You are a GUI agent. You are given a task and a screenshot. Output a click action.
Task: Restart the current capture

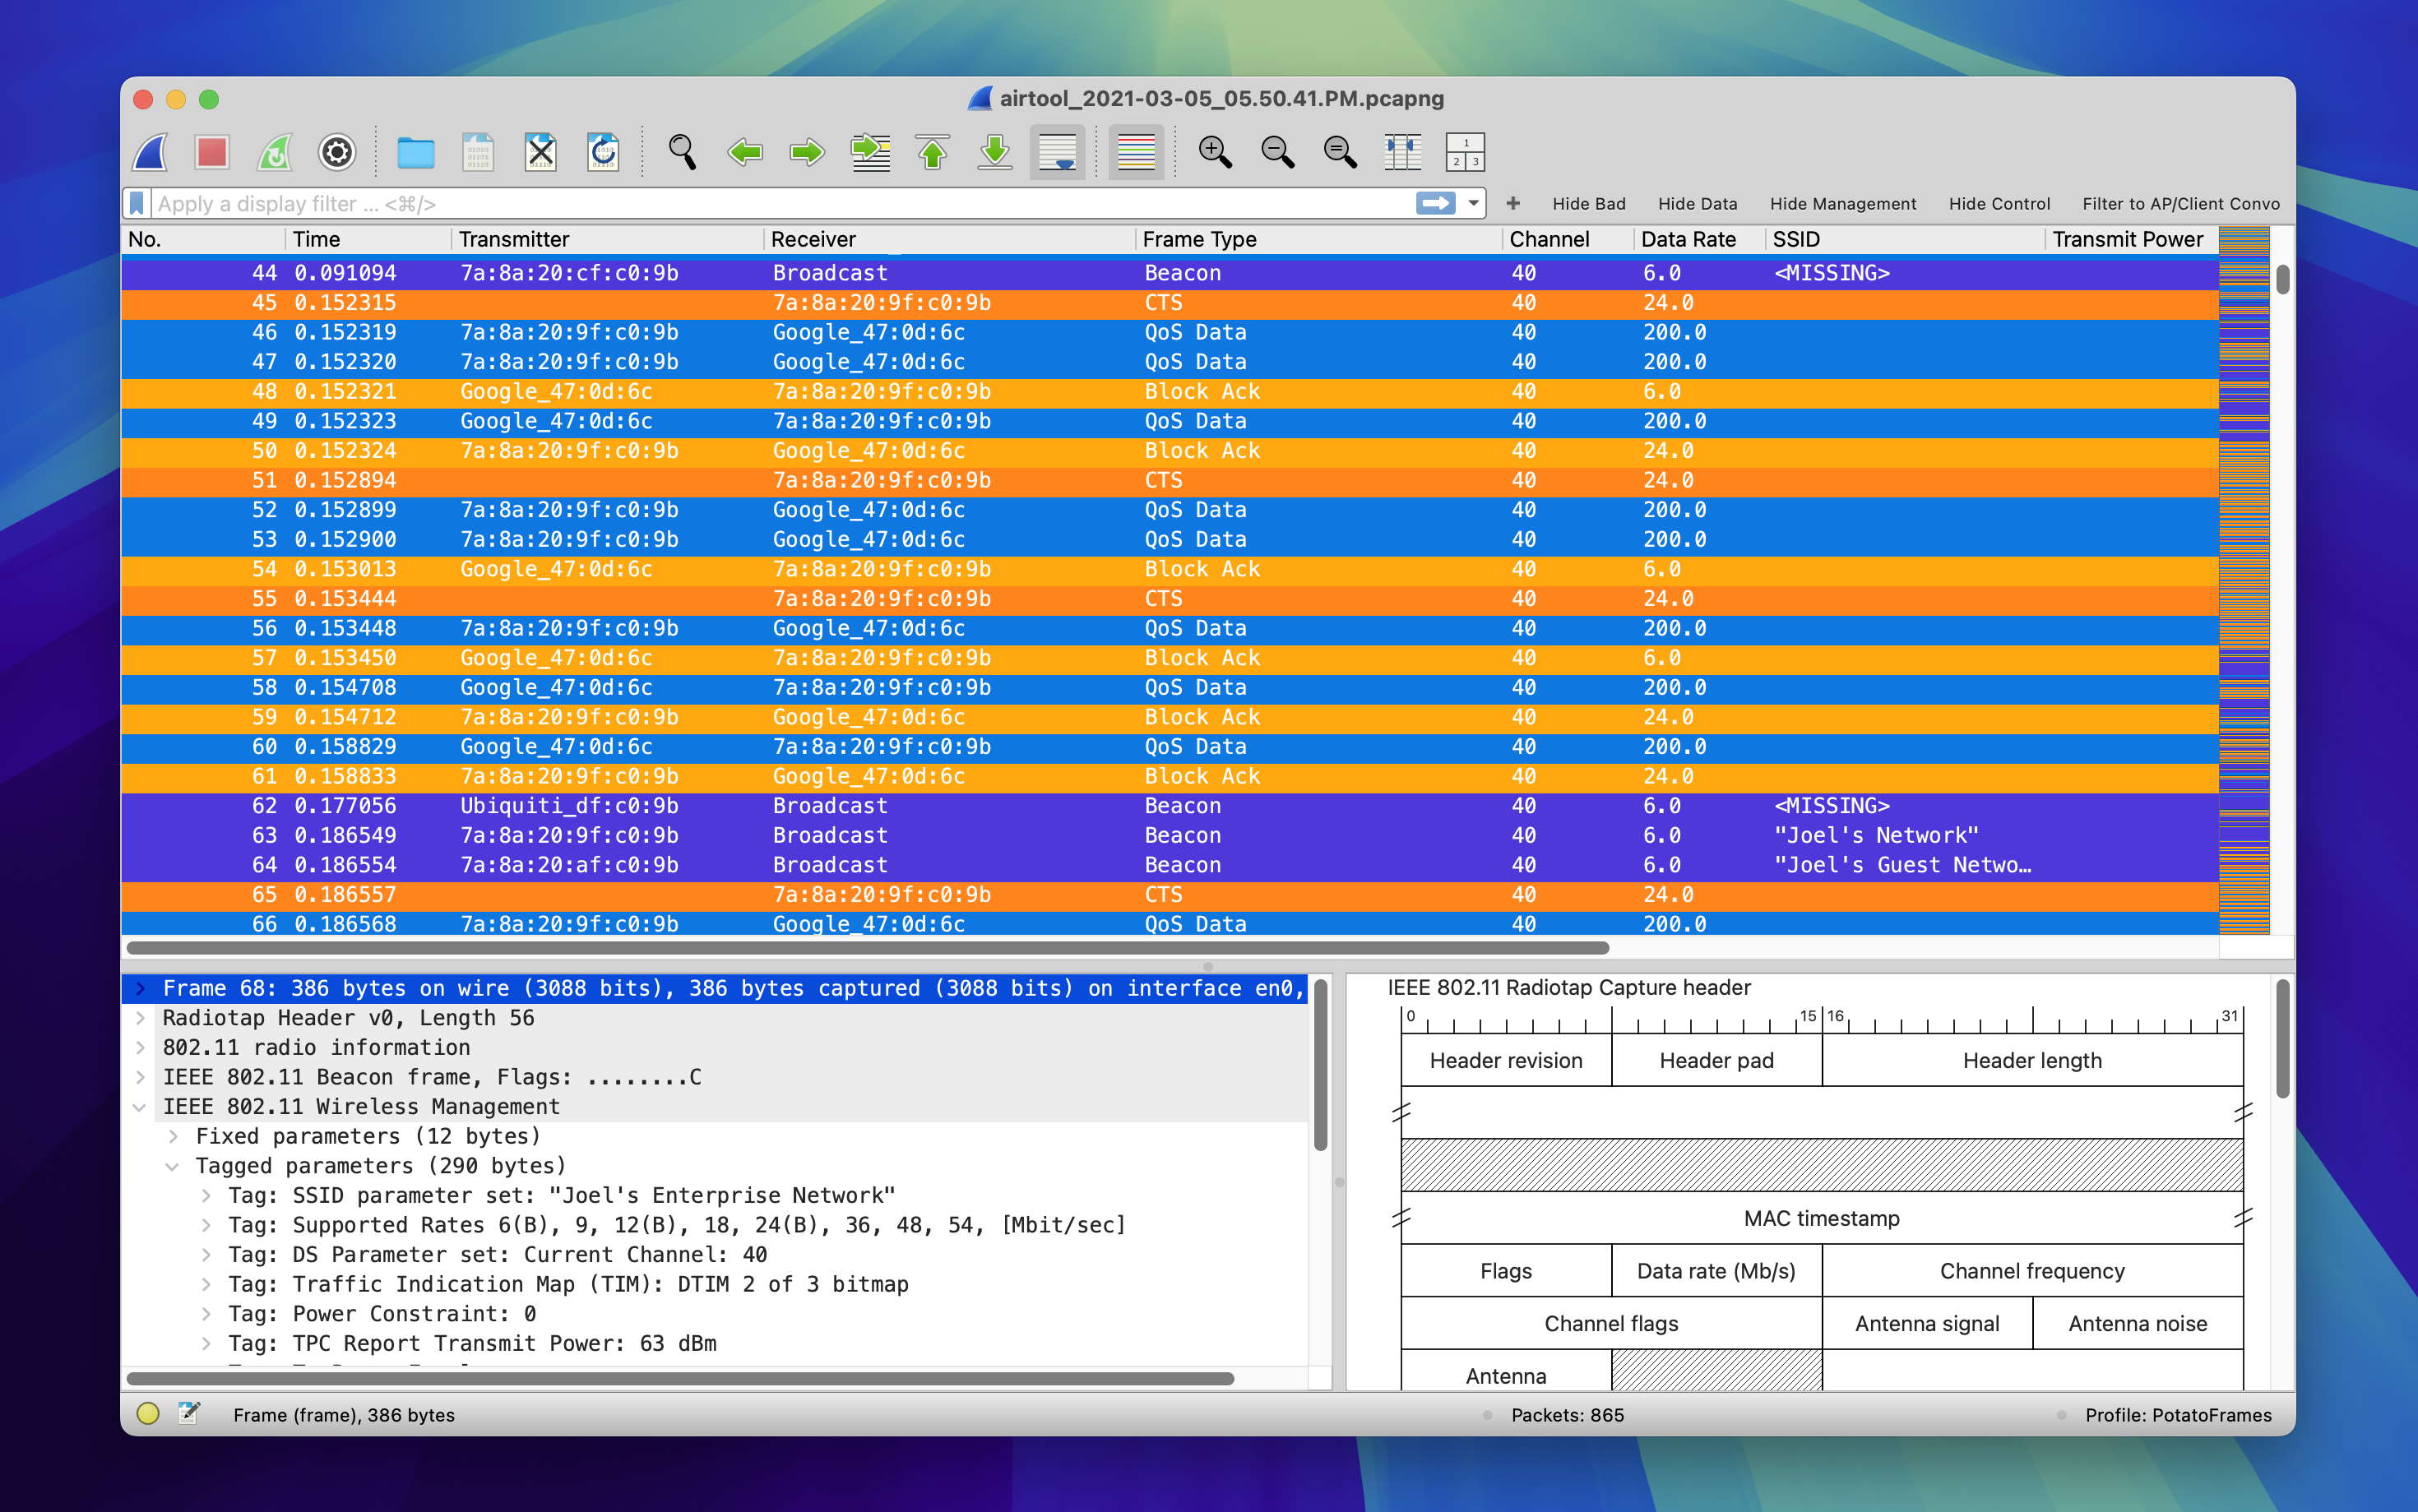[275, 153]
